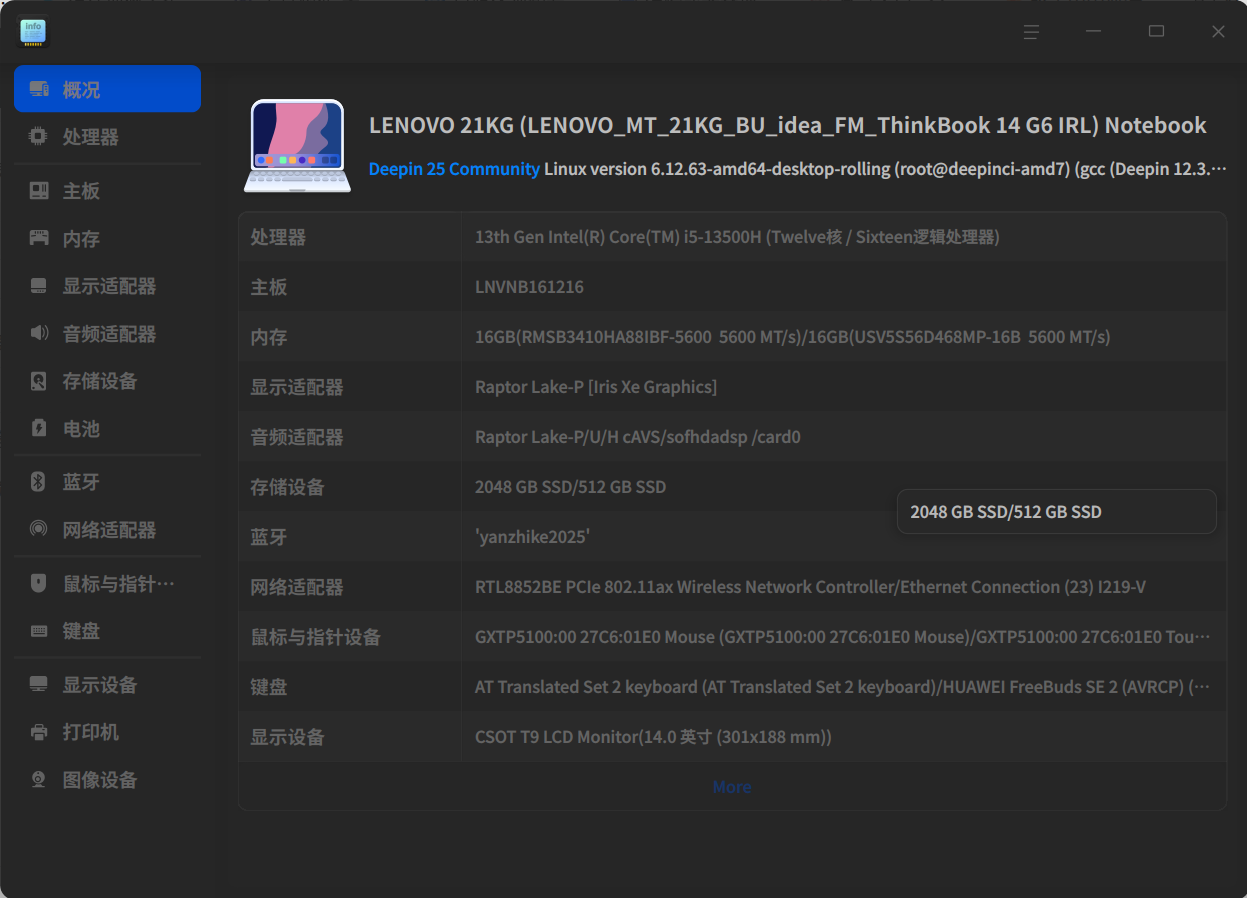Open the 图像设备 camera section
Image resolution: width=1247 pixels, height=898 pixels.
[107, 780]
